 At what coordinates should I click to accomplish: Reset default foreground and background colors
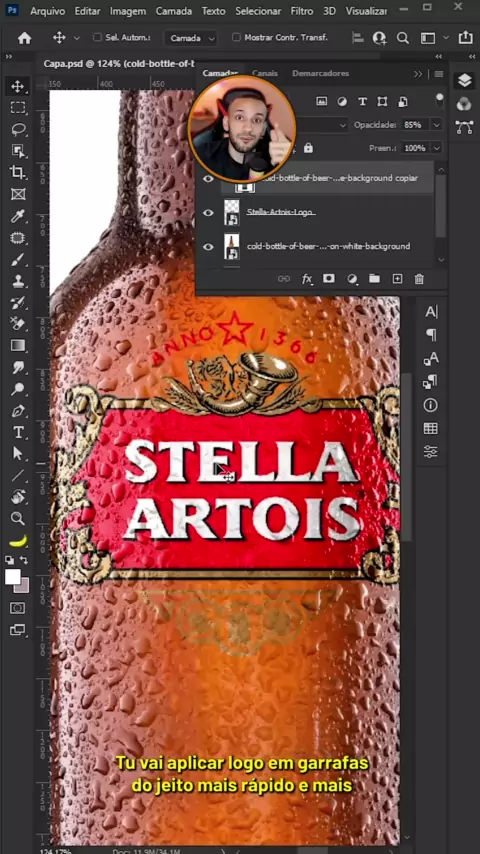click(x=9, y=559)
